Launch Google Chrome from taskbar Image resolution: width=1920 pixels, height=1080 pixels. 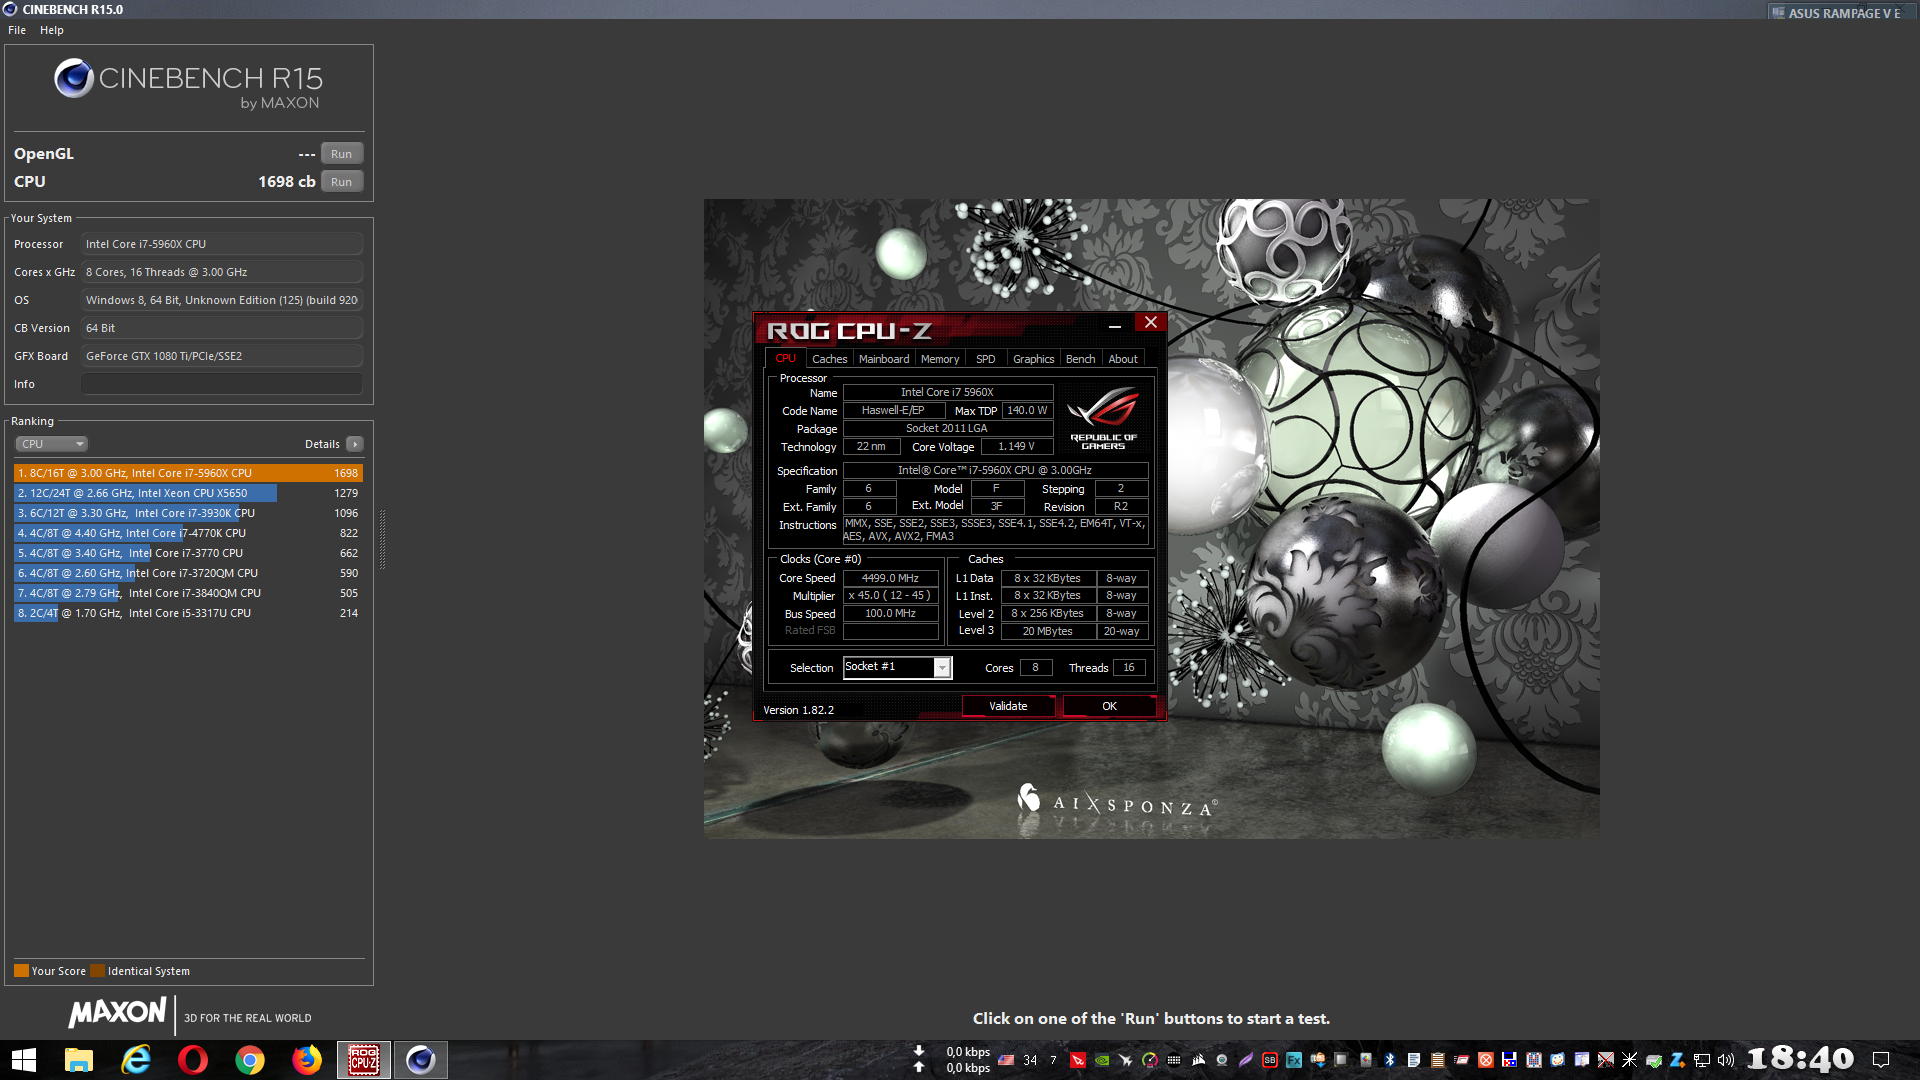pos(250,1060)
